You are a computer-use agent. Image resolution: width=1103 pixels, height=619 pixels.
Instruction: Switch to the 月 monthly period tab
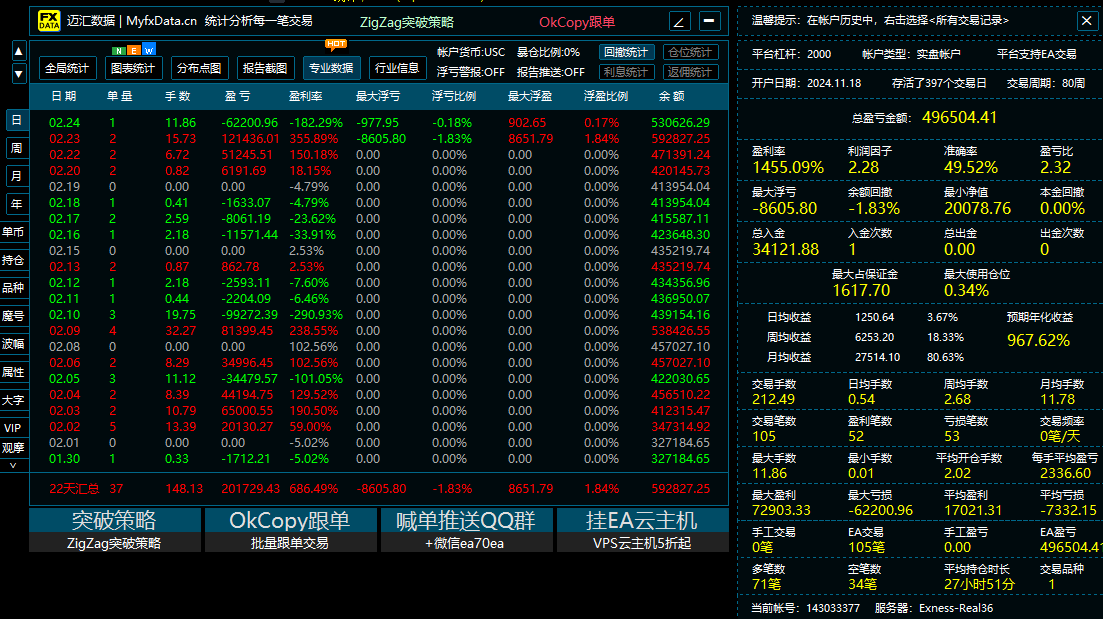(x=16, y=176)
